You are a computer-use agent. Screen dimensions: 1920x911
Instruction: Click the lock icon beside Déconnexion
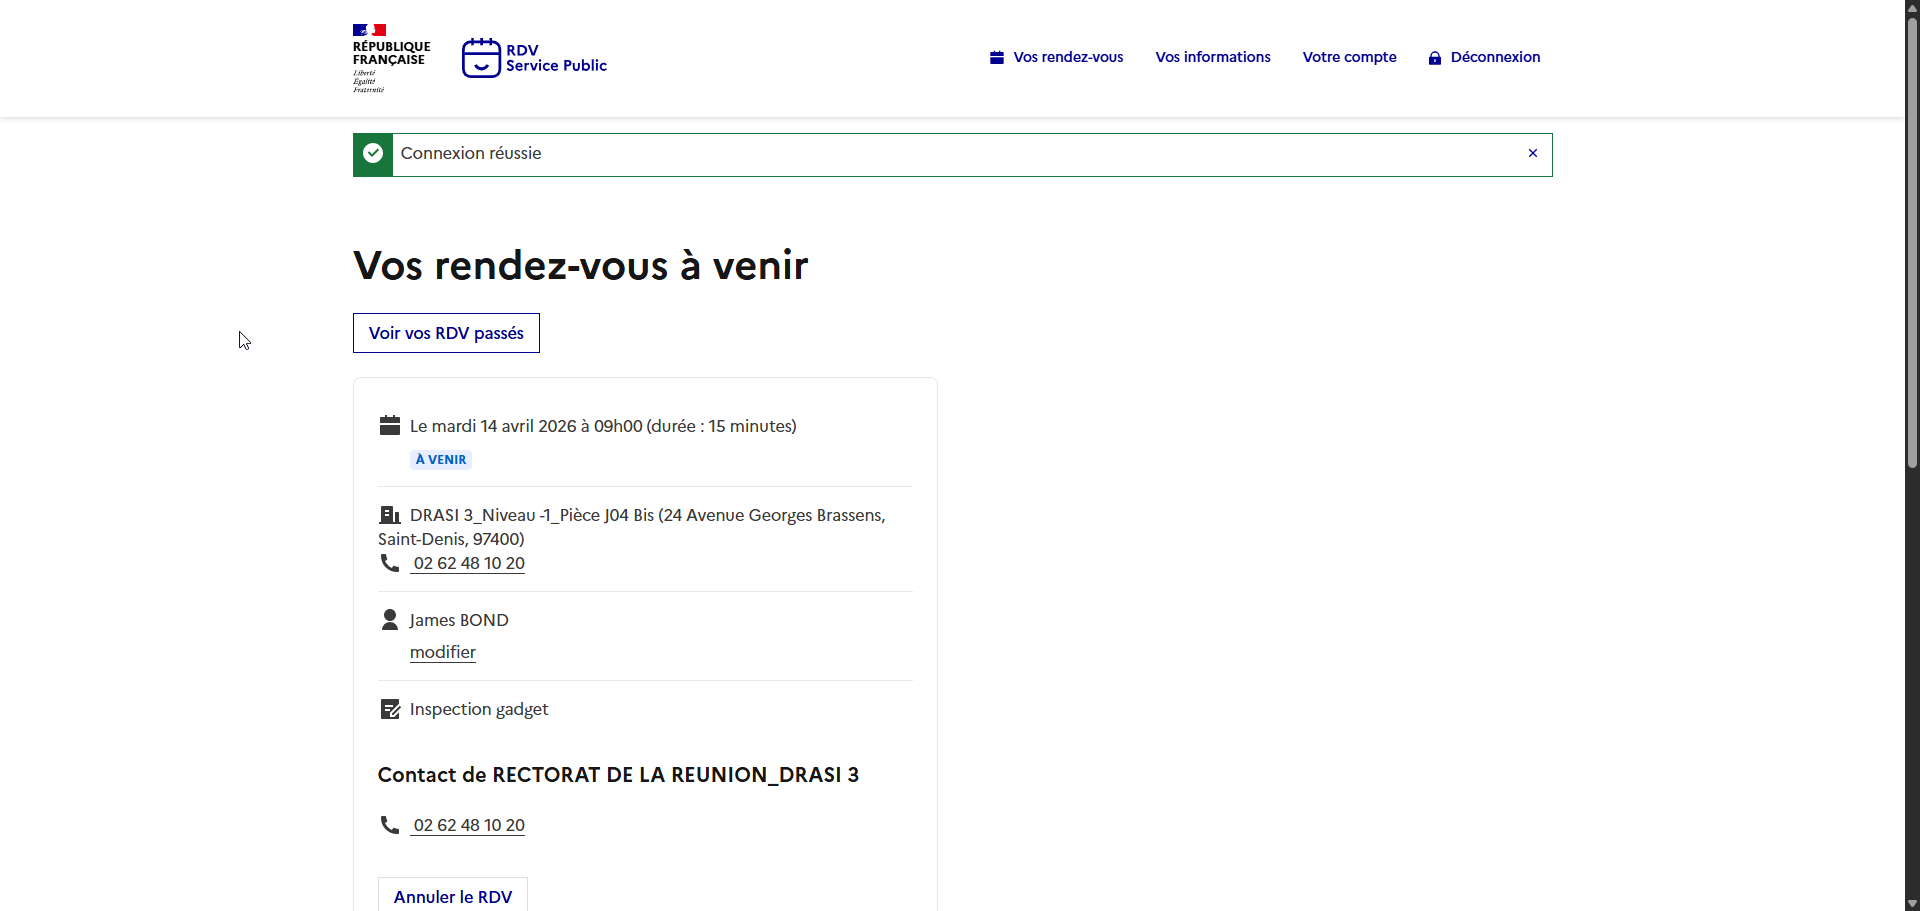coord(1435,58)
